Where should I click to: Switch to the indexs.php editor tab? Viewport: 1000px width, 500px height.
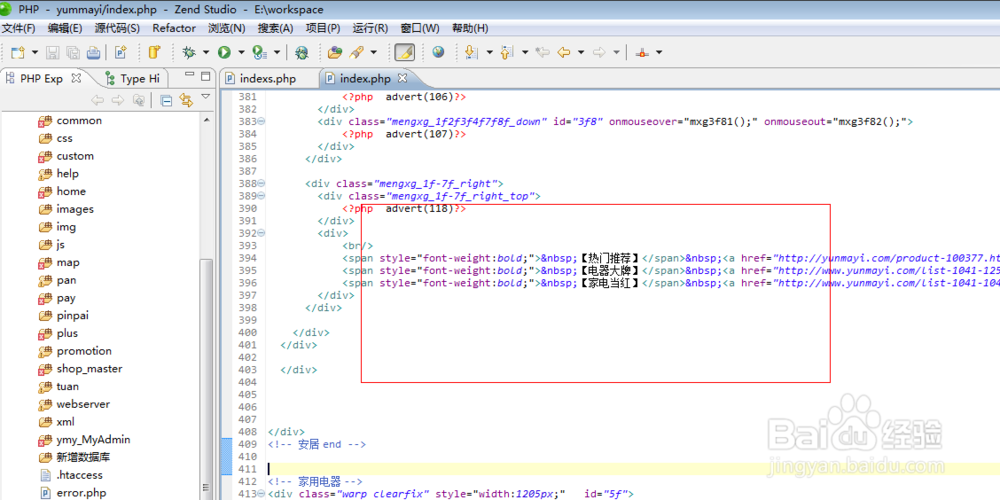268,79
